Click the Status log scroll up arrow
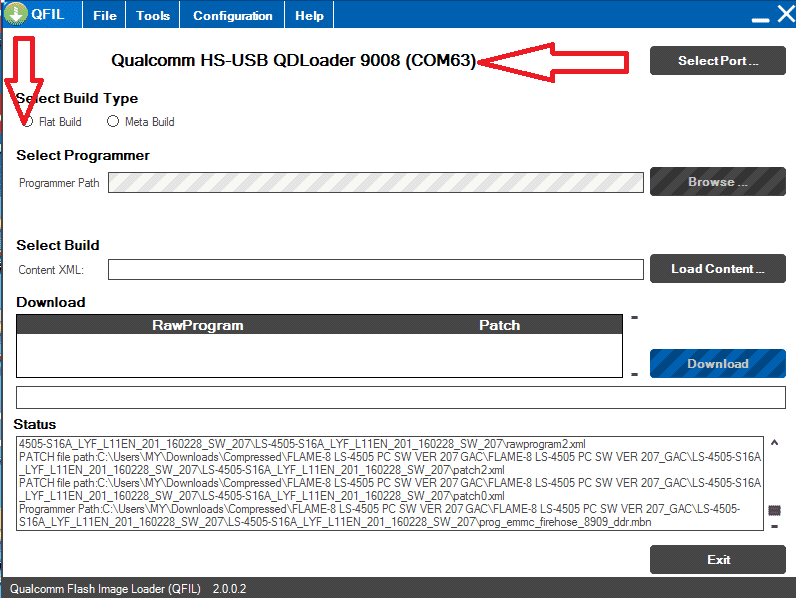This screenshot has height=598, width=796. pos(775,443)
